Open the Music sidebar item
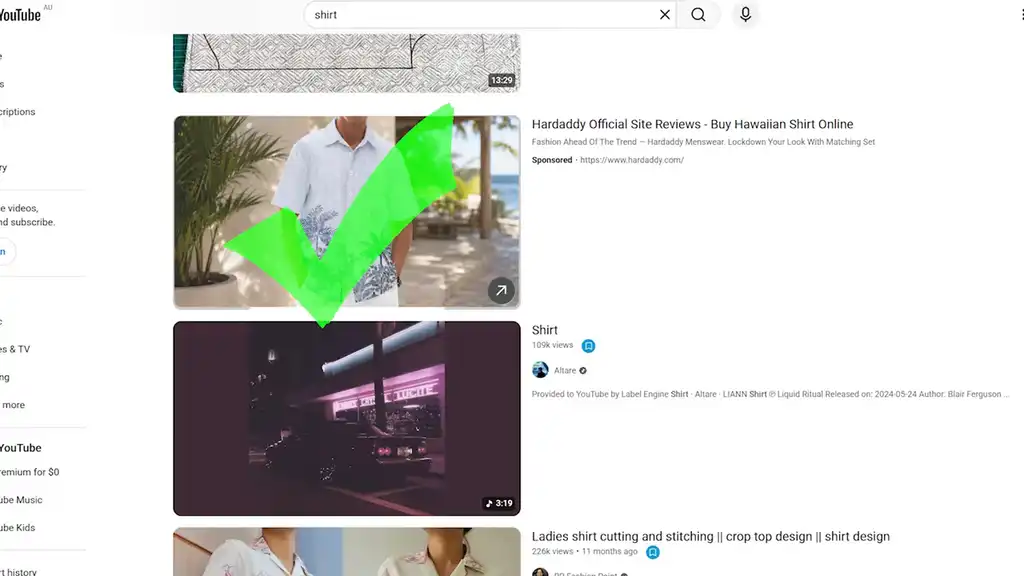The height and width of the screenshot is (576, 1024). [x=21, y=500]
